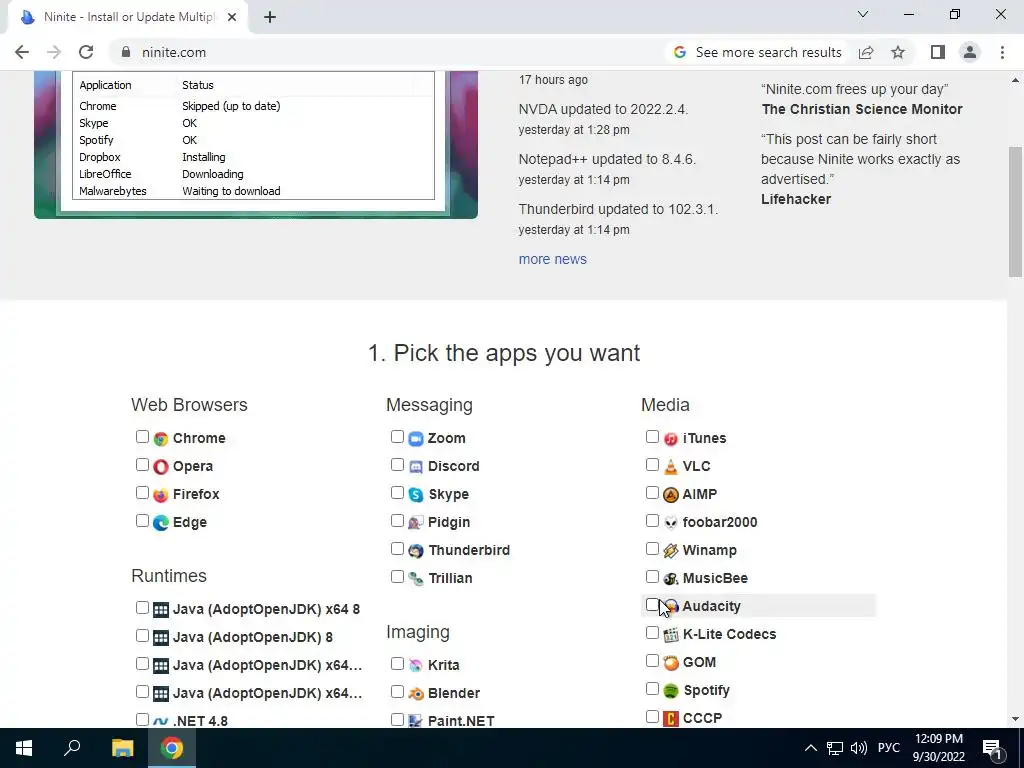Viewport: 1024px width, 768px height.
Task: Tick the Java (AdoptOpenJDK) 8 checkbox
Action: click(142, 635)
